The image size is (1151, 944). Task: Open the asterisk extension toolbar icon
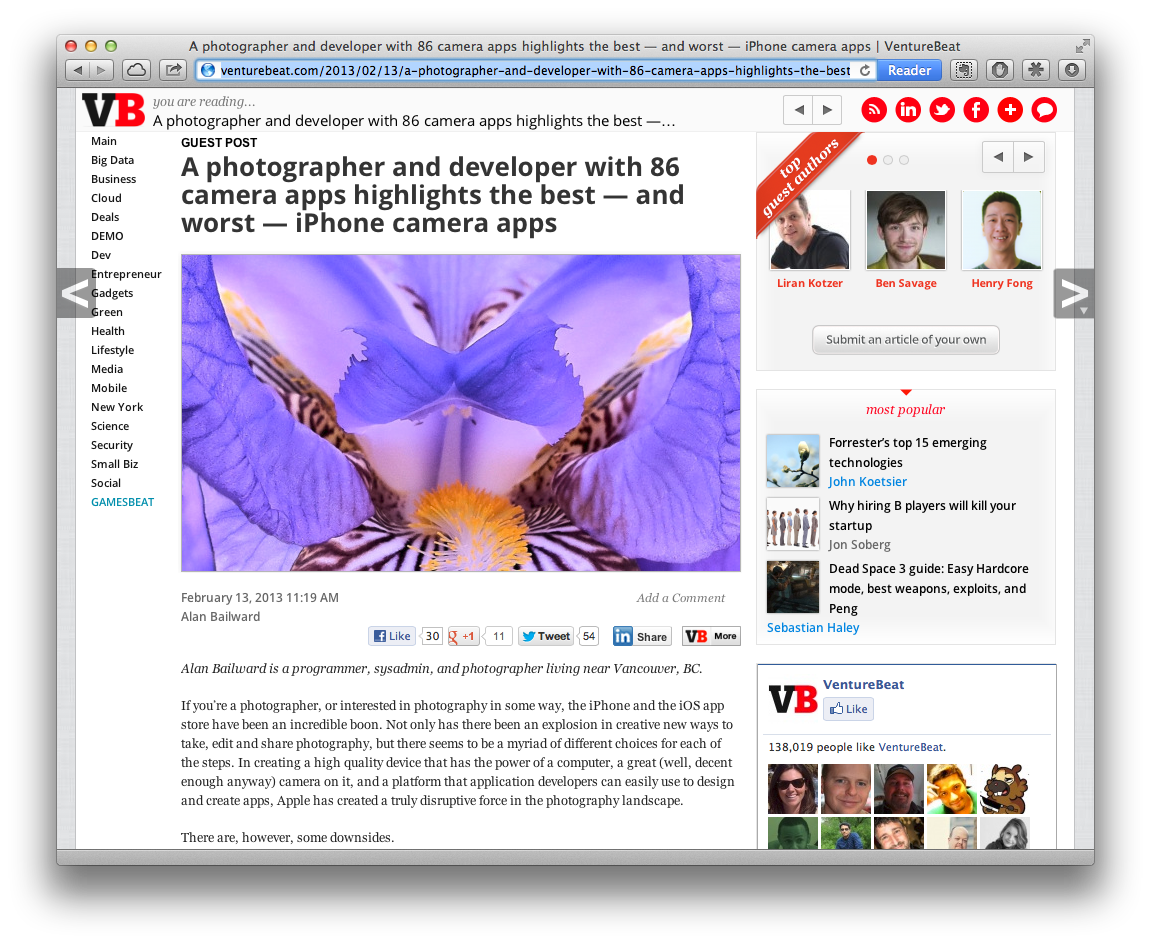tap(1036, 70)
